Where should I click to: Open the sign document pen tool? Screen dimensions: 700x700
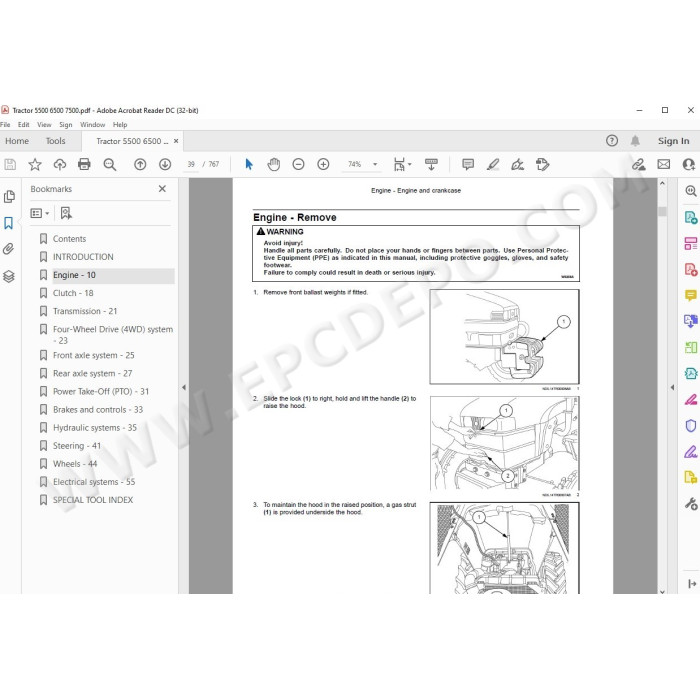(517, 165)
